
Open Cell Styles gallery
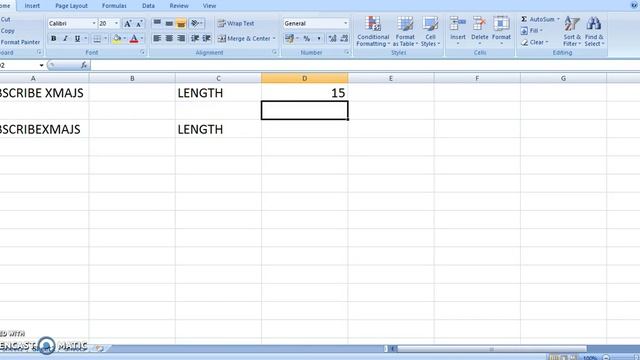(430, 31)
